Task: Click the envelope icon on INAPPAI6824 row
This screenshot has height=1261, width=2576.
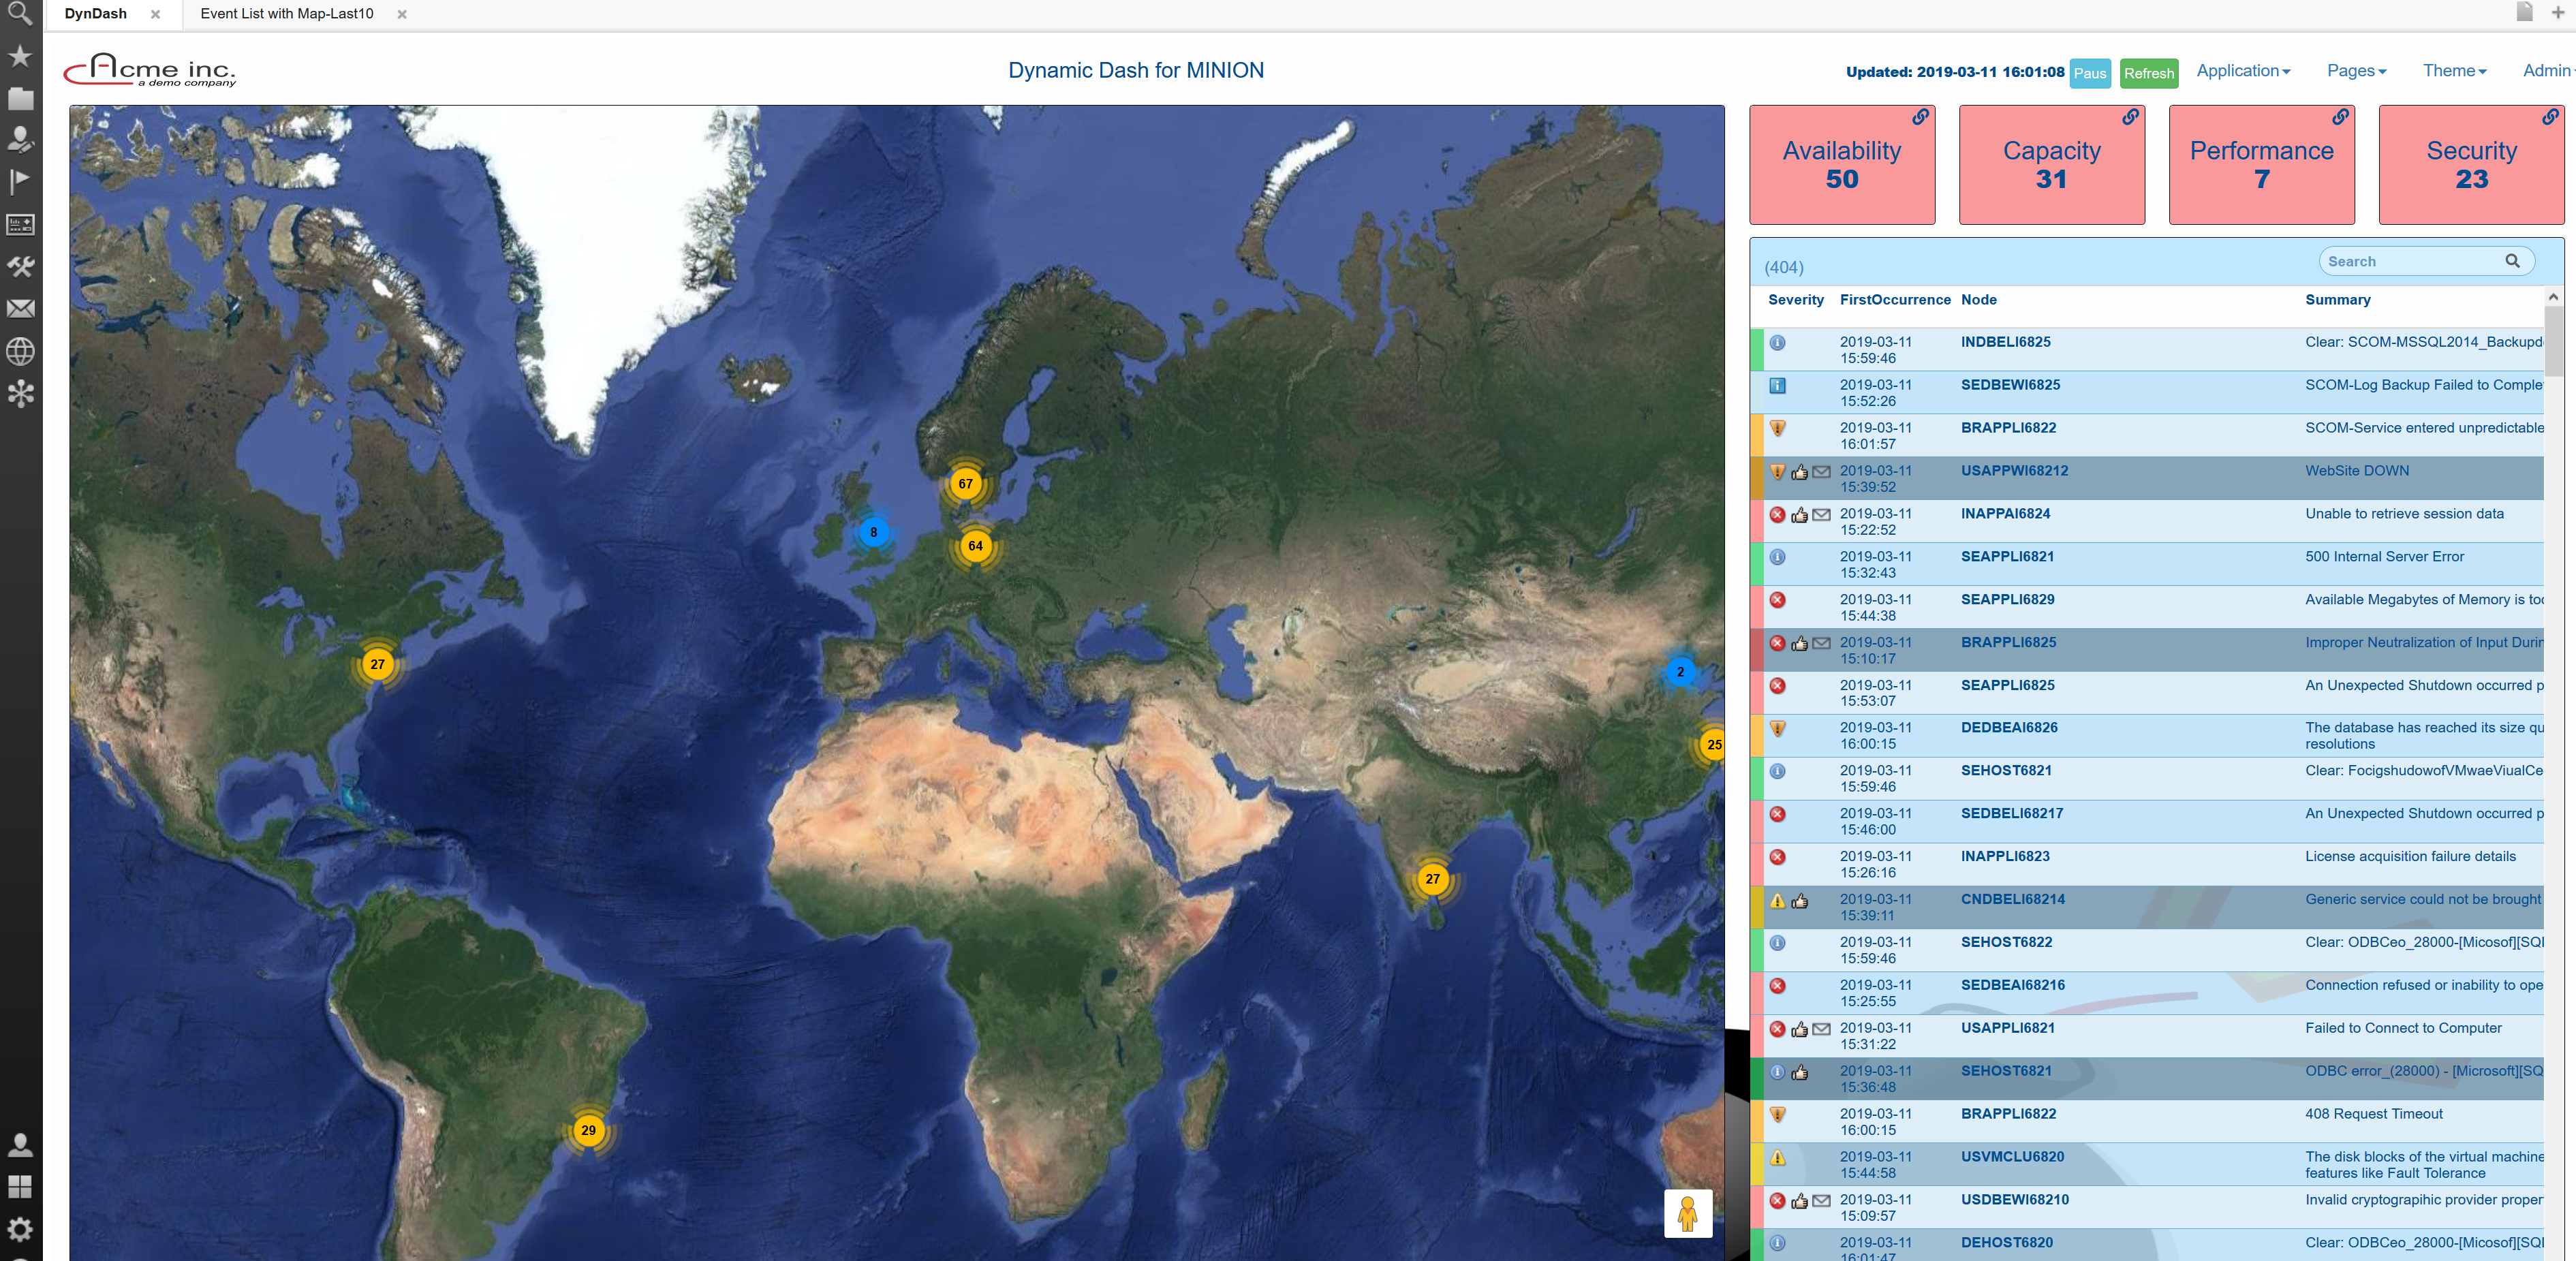Action: point(1822,515)
